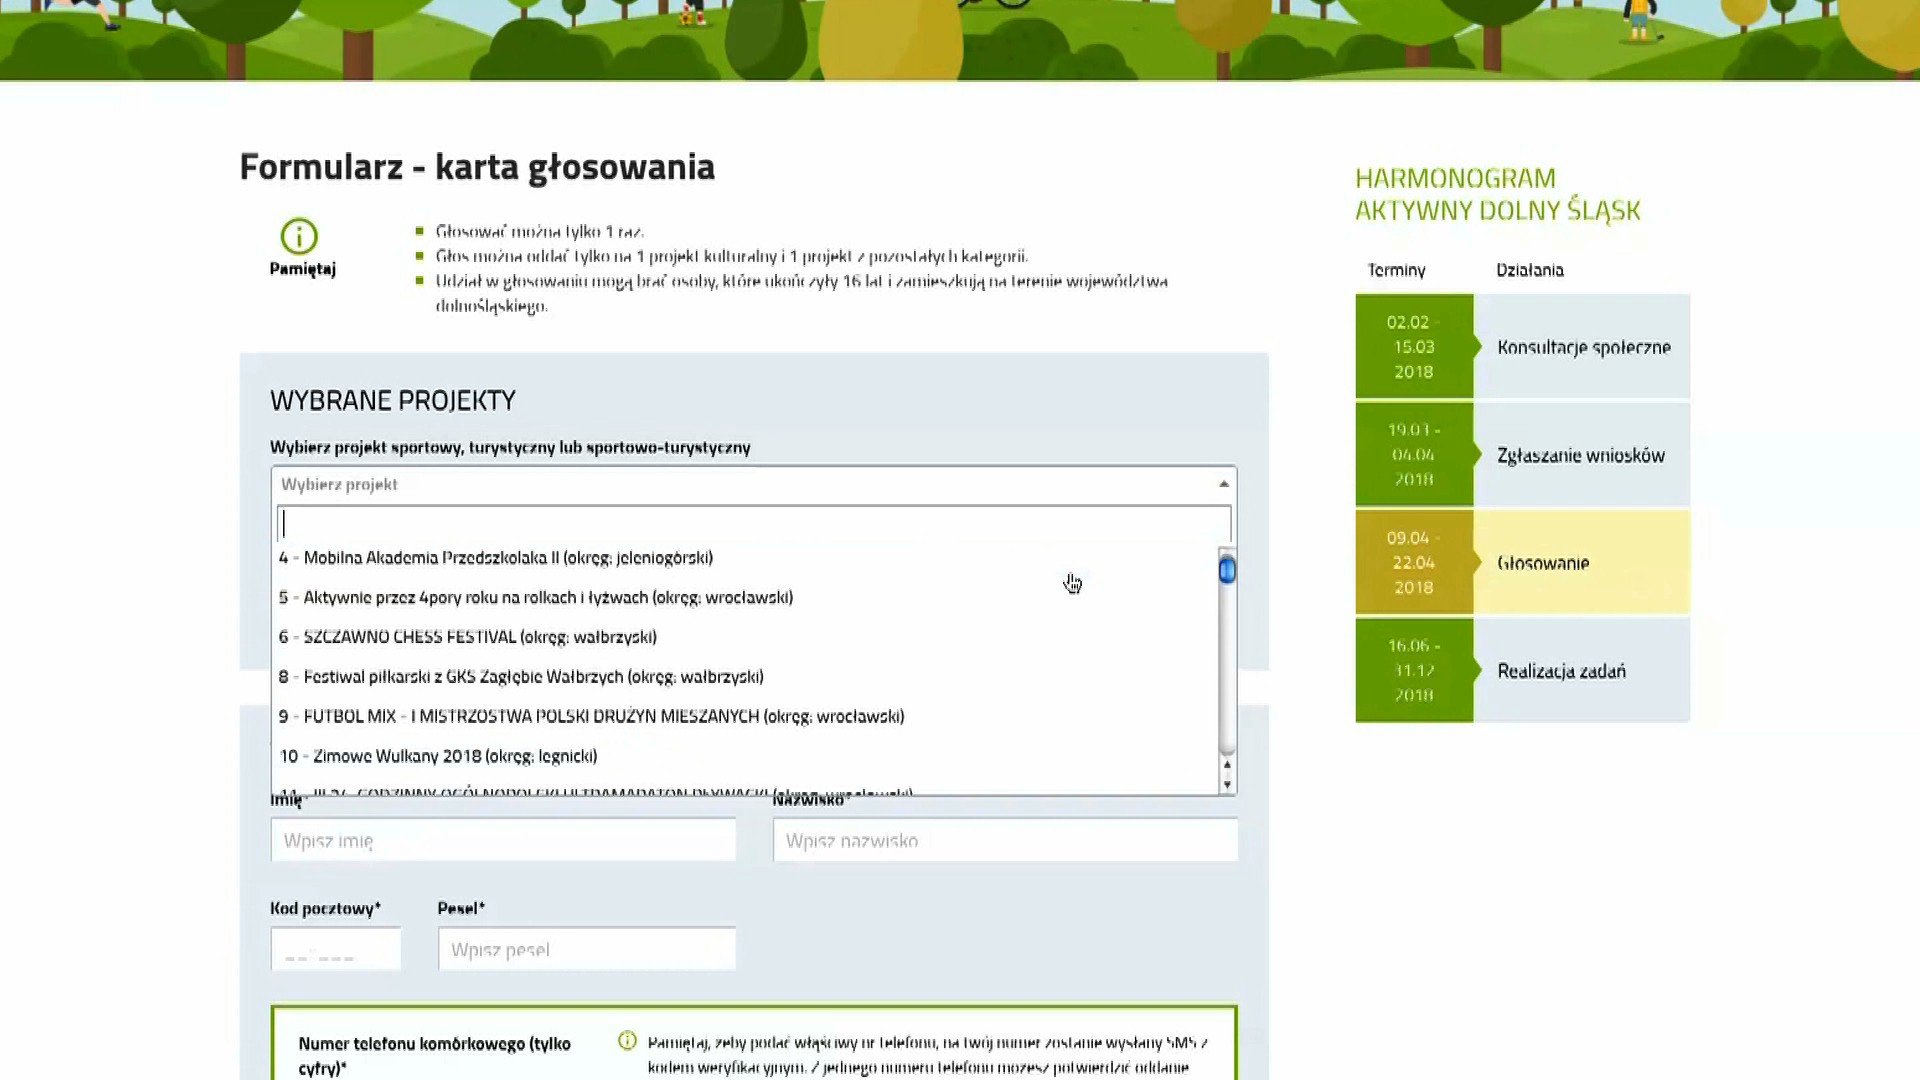Image resolution: width=1920 pixels, height=1080 pixels.
Task: Click the Wpisz nazwisko input field
Action: (1005, 840)
